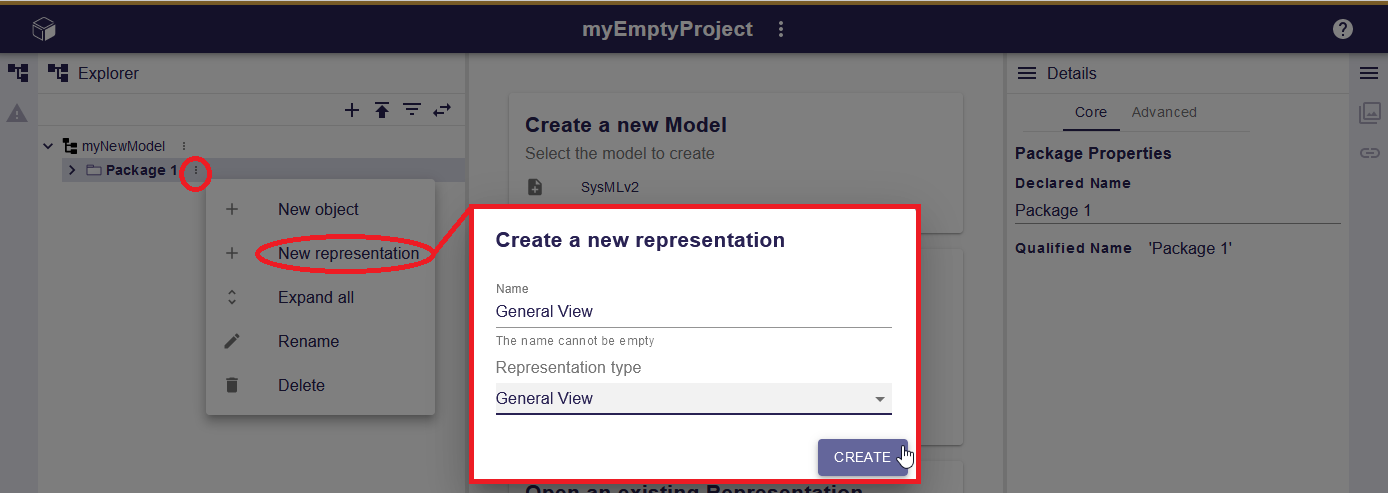Collapse the myNewModel tree node

point(48,146)
